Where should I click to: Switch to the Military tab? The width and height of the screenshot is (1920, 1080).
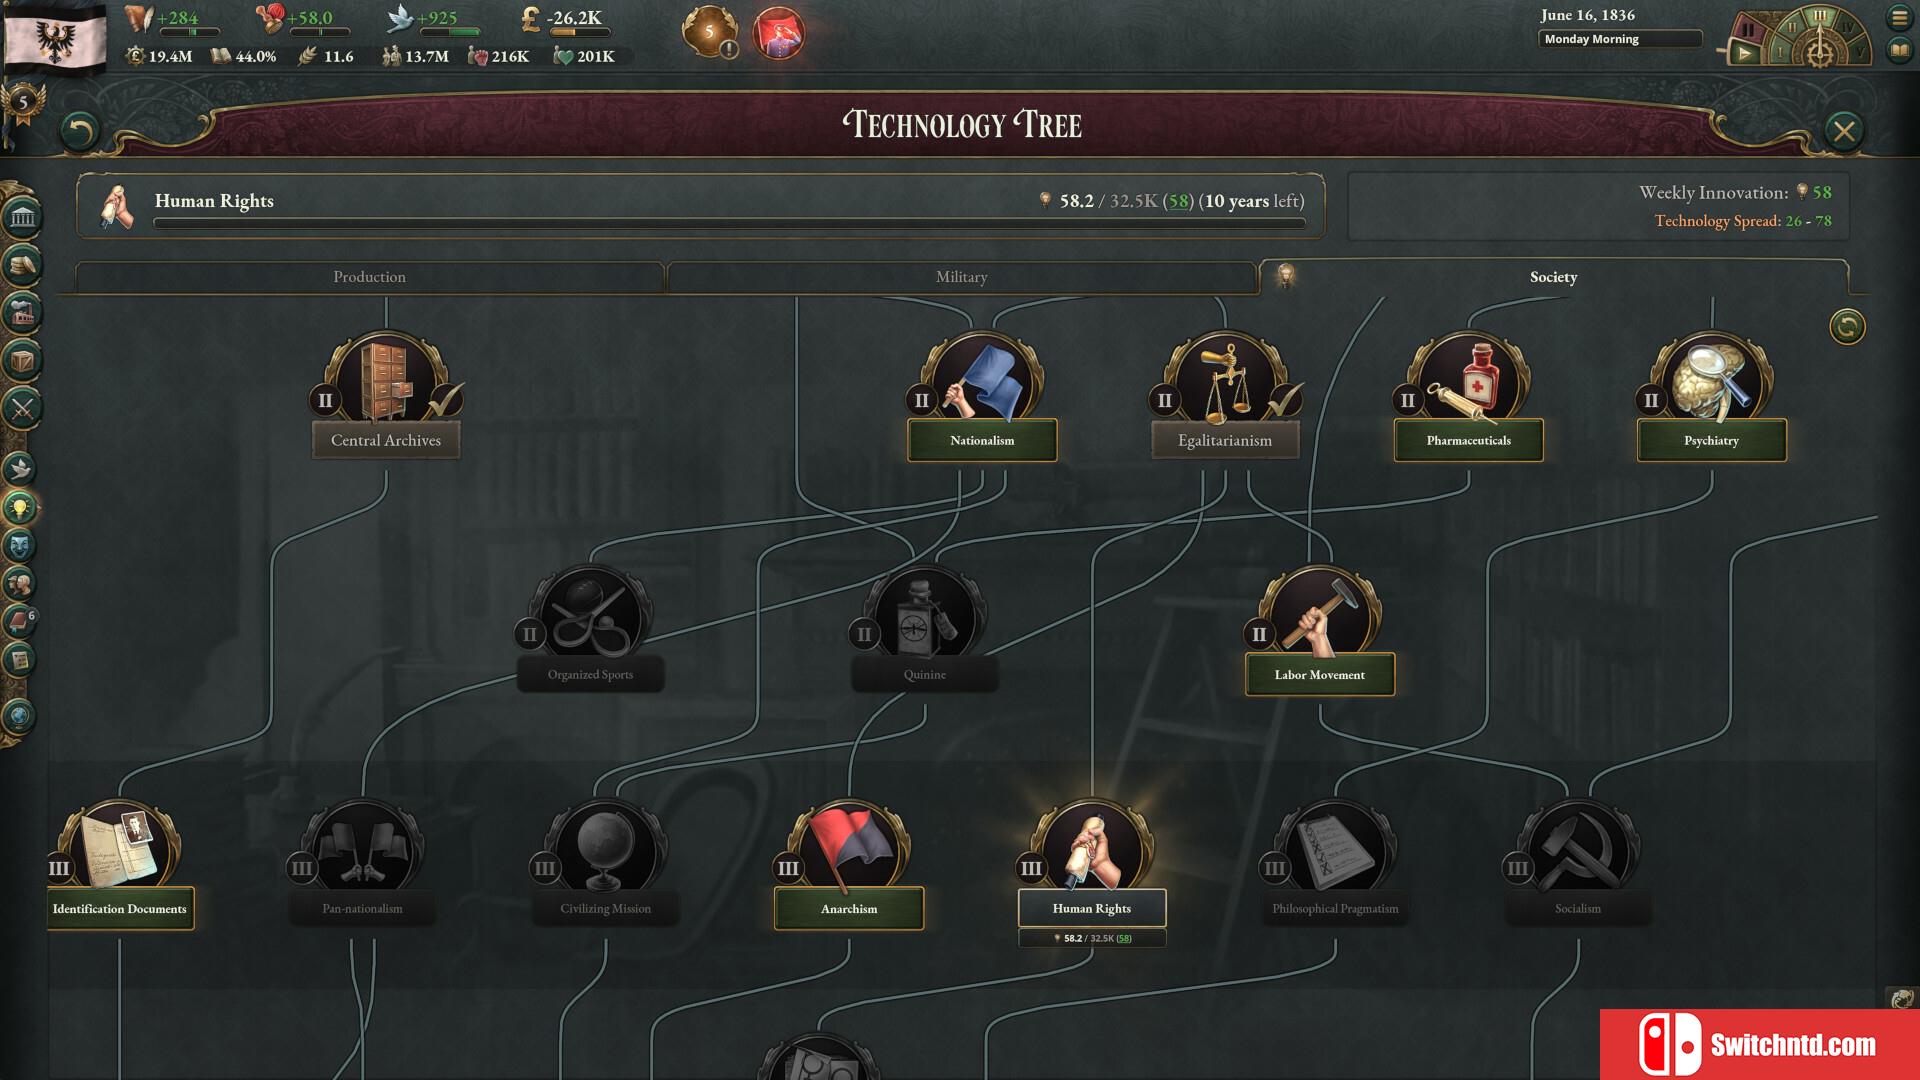click(x=961, y=277)
